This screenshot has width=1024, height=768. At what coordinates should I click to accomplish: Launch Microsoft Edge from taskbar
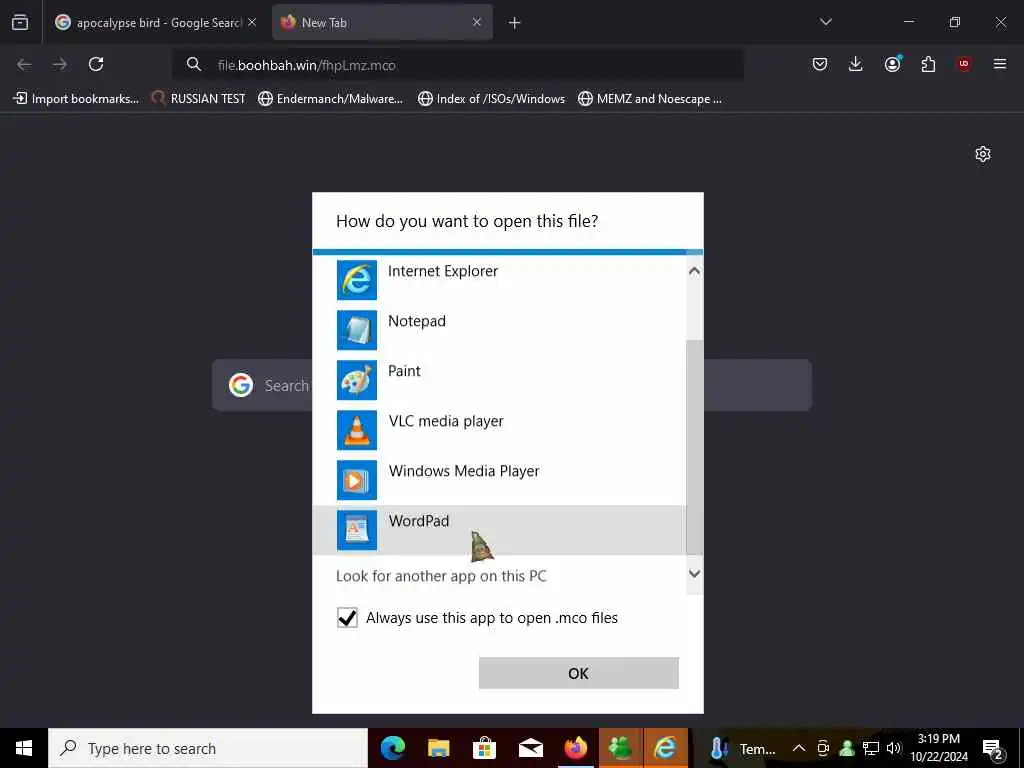coord(392,748)
